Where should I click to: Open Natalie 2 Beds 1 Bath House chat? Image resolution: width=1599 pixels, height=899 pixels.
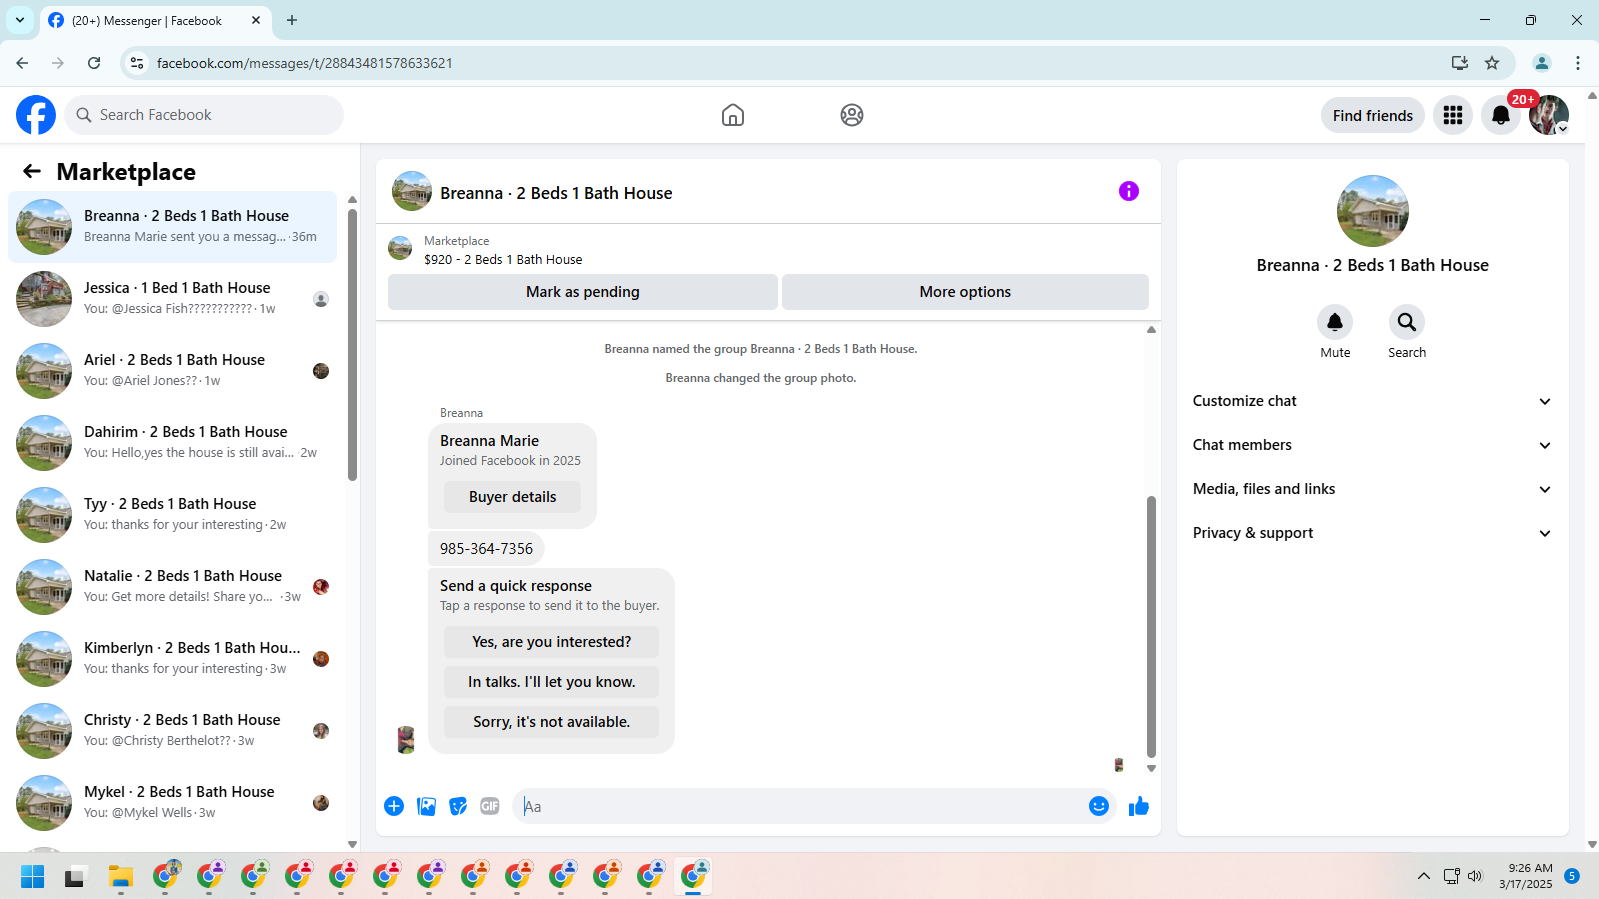tap(172, 587)
